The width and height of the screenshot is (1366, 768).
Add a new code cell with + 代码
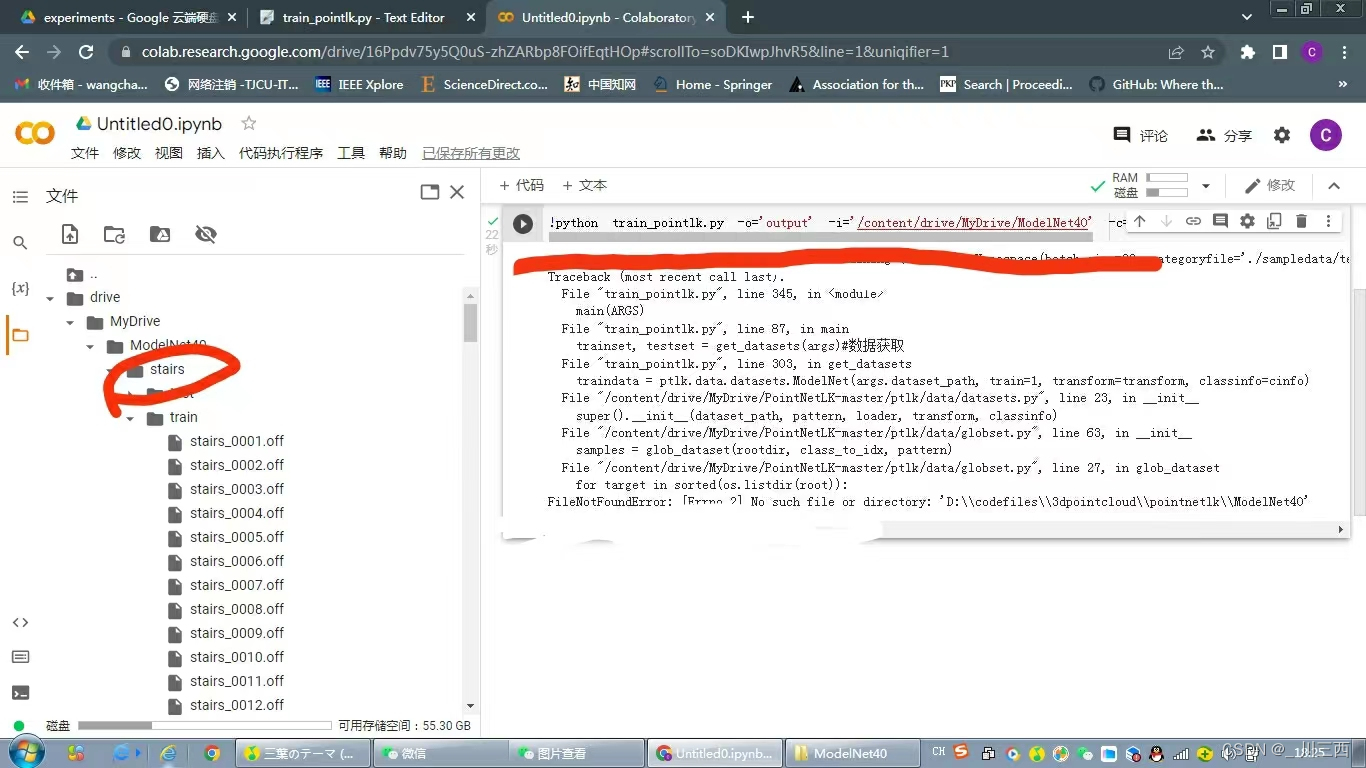point(521,185)
